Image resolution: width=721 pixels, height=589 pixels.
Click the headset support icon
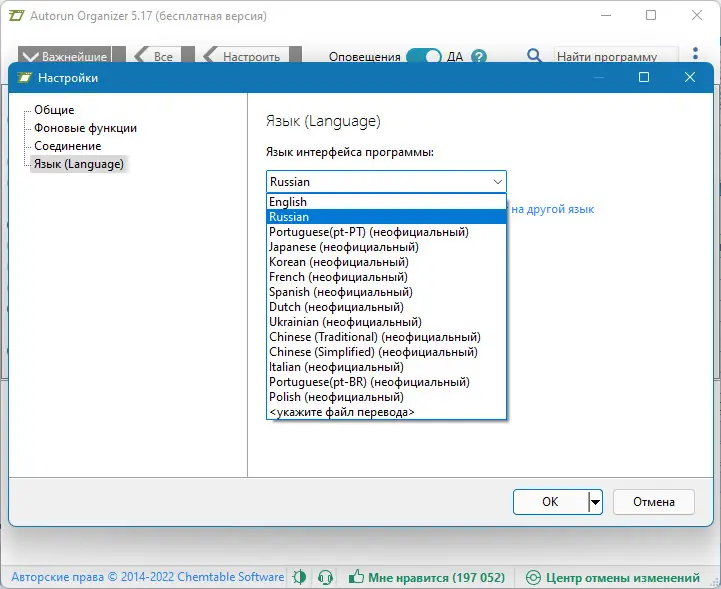pos(326,577)
